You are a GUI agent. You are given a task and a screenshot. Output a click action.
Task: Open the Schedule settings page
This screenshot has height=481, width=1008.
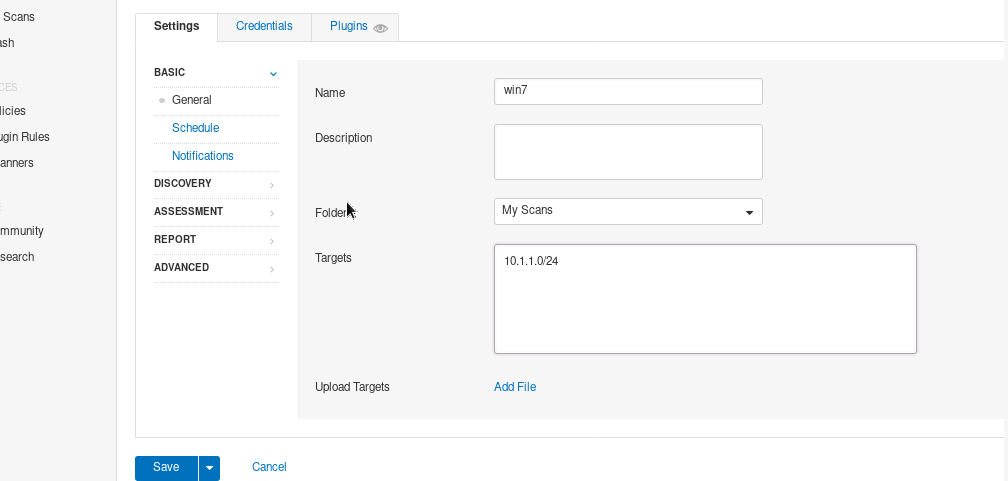click(x=195, y=128)
